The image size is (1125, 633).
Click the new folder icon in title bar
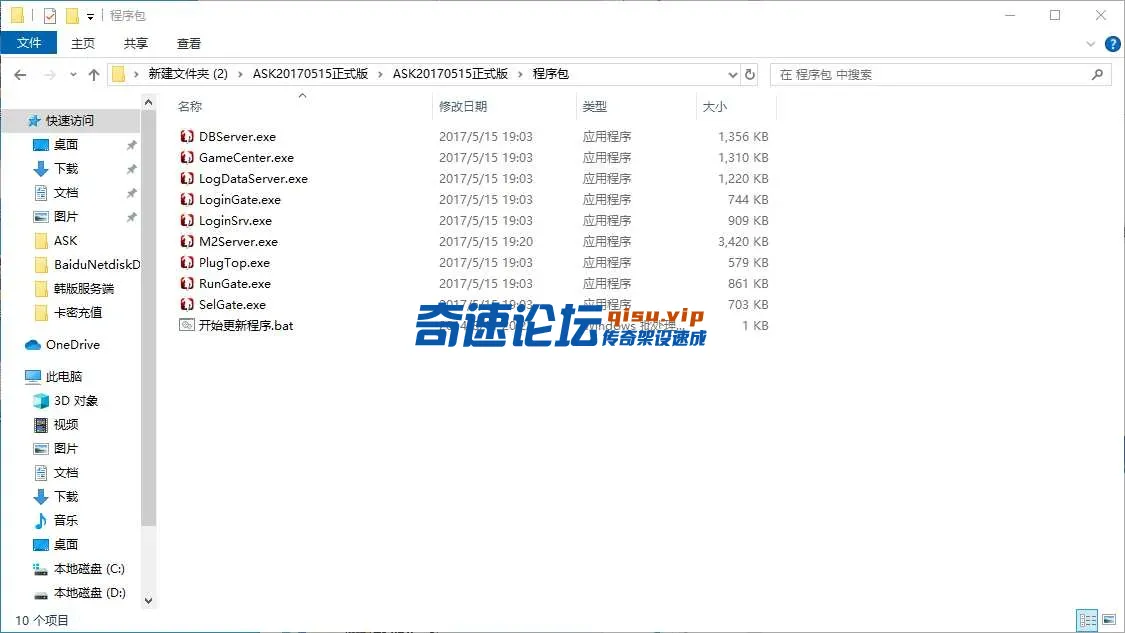[x=72, y=15]
